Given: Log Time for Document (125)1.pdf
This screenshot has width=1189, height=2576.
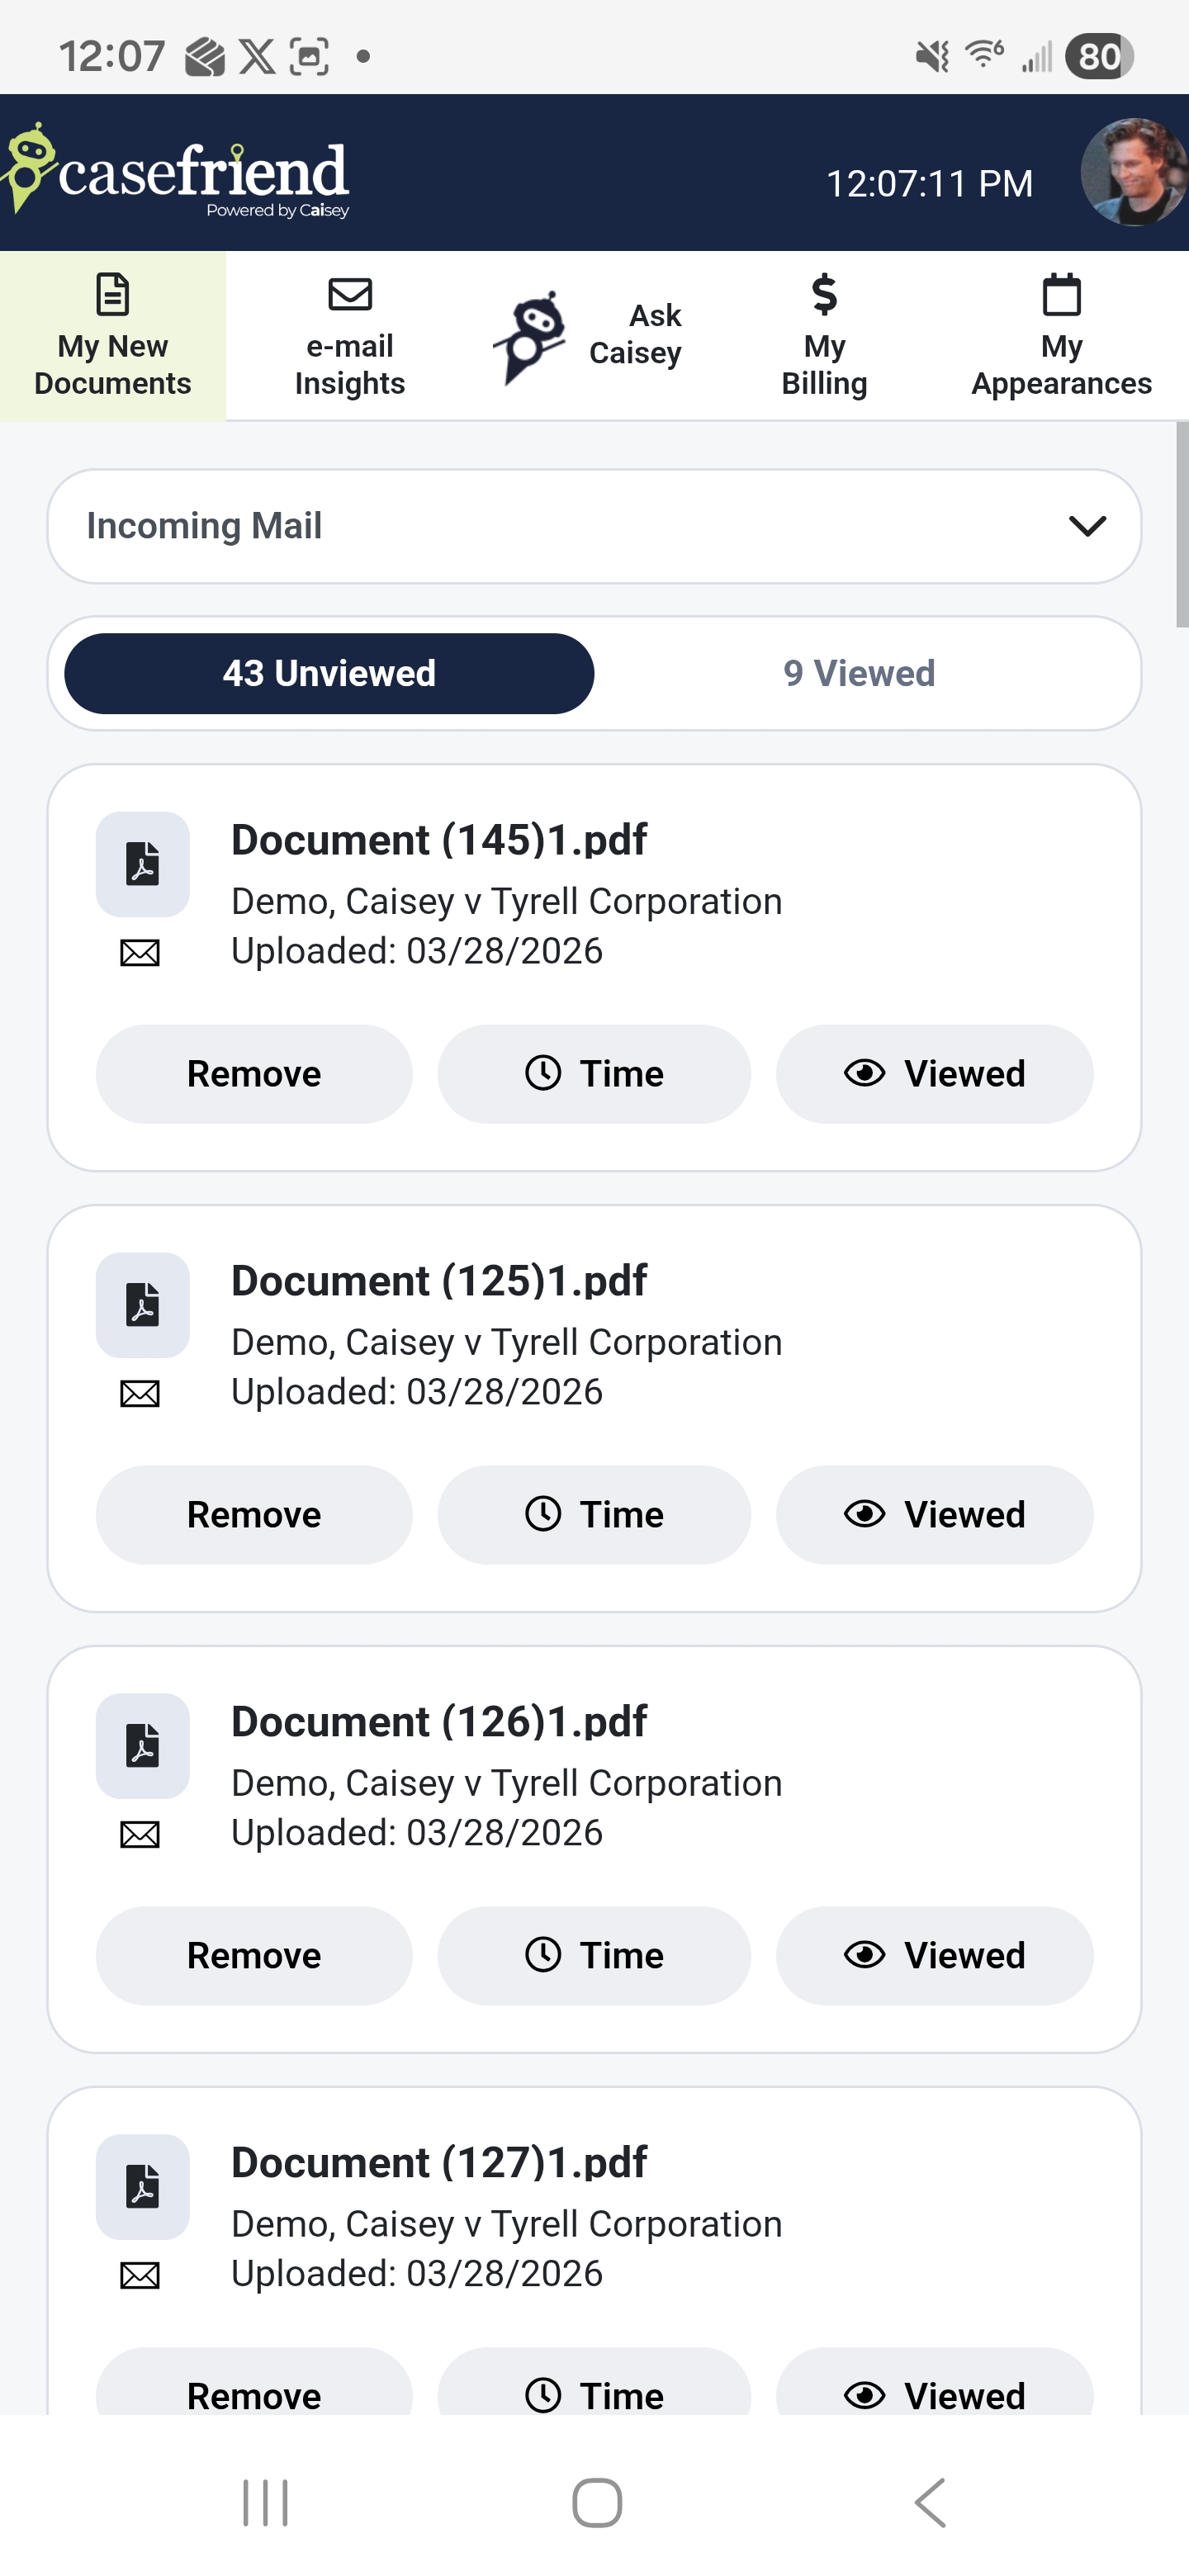Looking at the screenshot, I should [594, 1515].
